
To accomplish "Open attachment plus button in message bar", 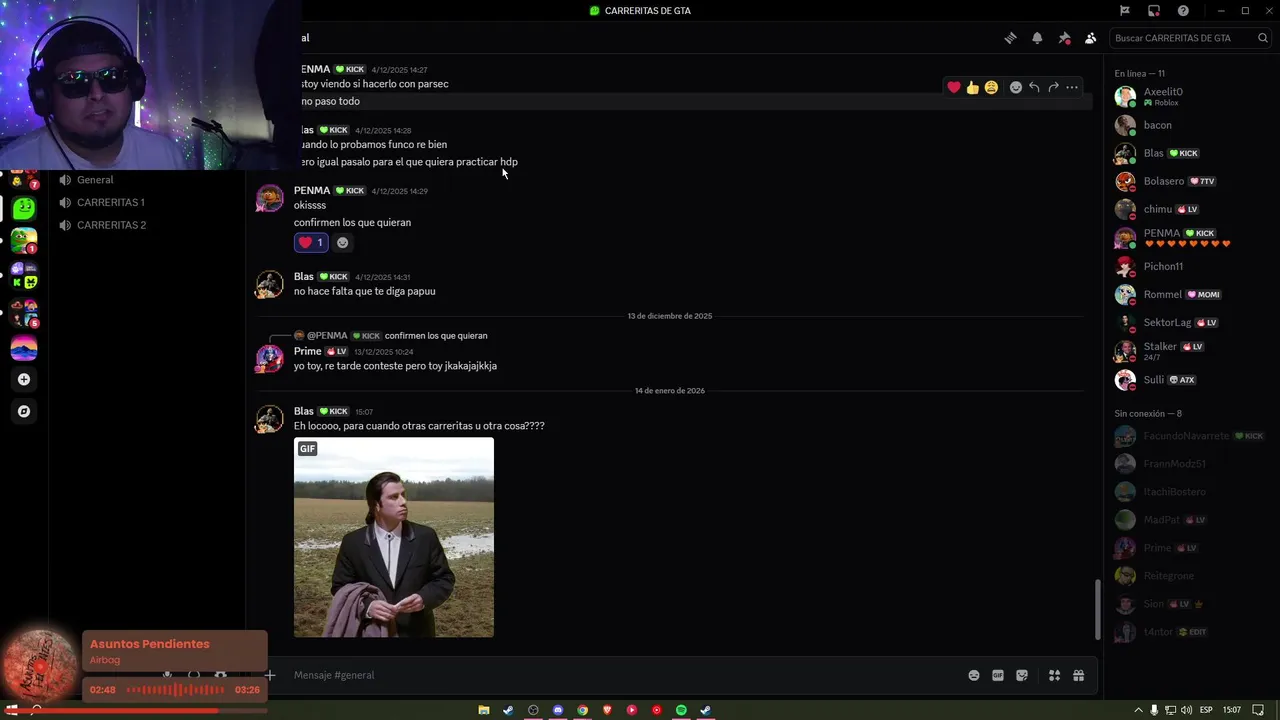I will [269, 675].
